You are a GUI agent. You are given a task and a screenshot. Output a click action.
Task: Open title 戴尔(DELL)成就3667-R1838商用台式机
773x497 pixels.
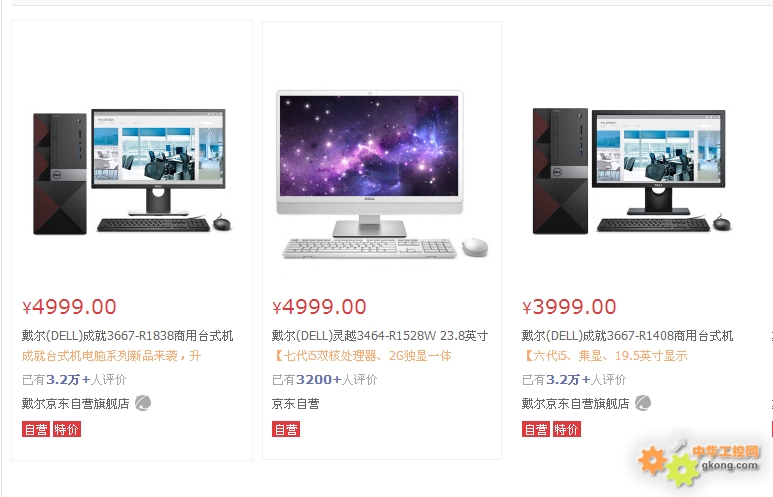pos(127,336)
